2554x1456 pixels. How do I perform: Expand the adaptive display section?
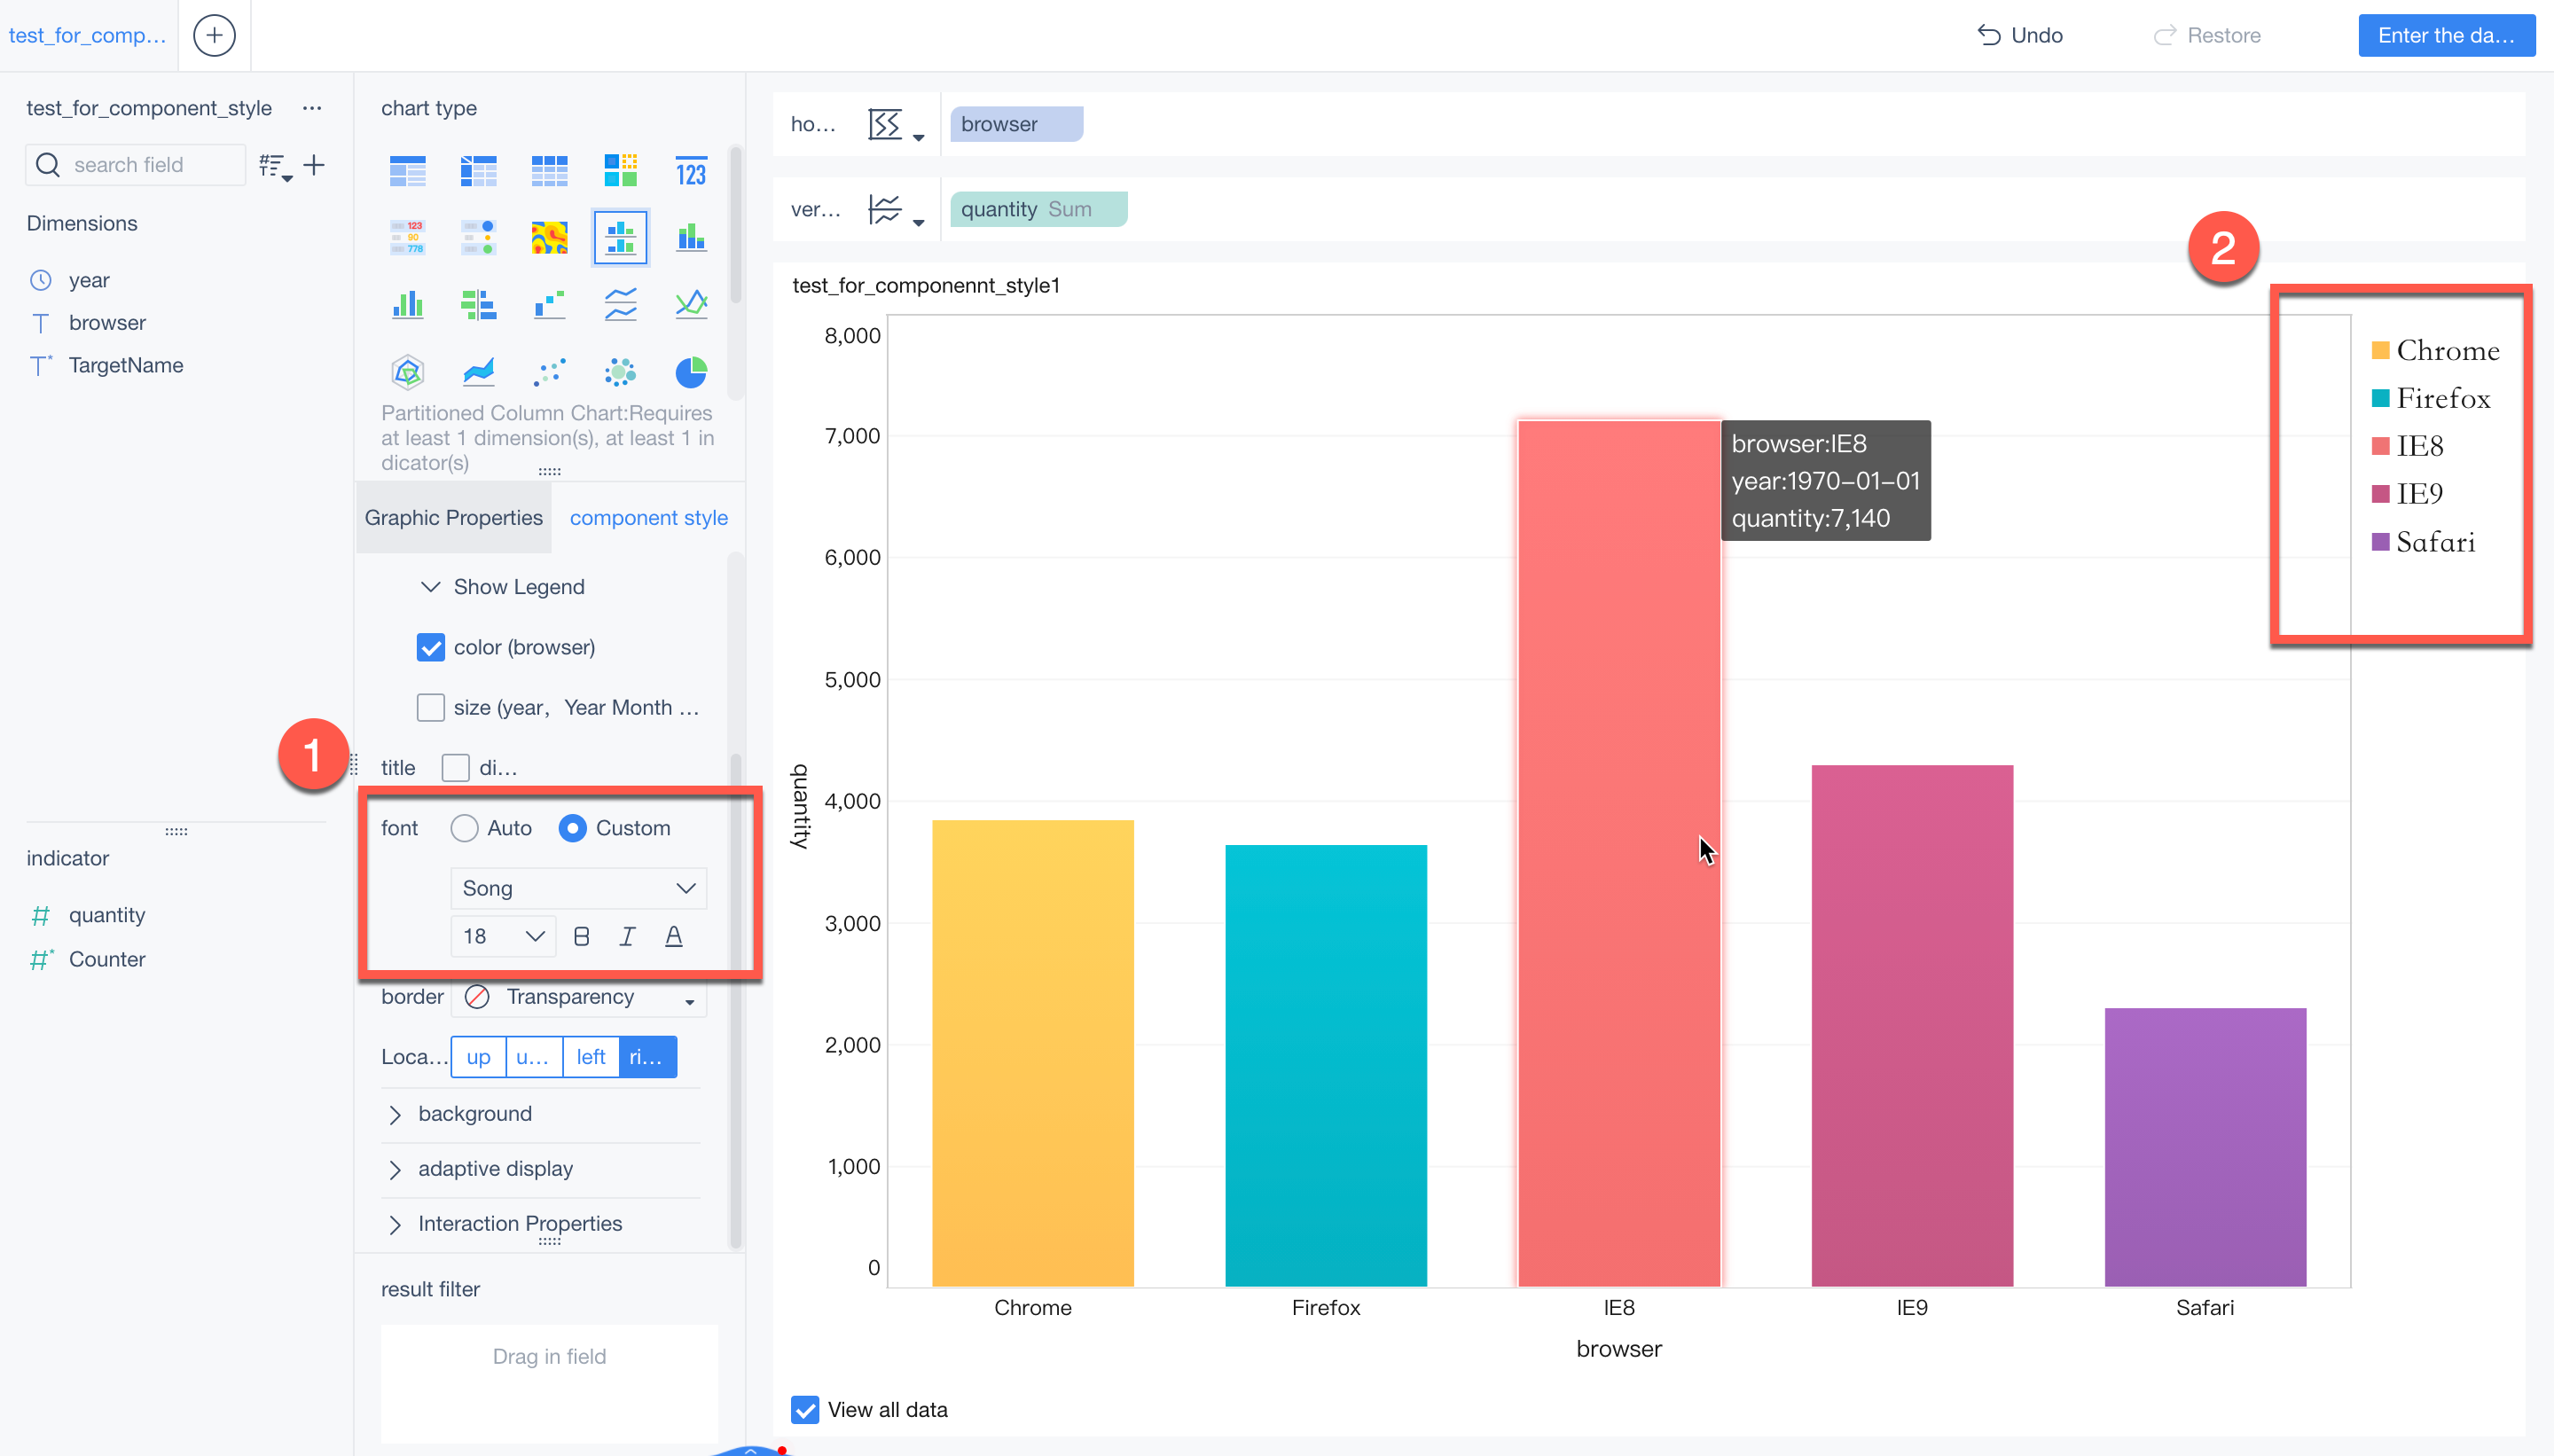click(x=395, y=1169)
